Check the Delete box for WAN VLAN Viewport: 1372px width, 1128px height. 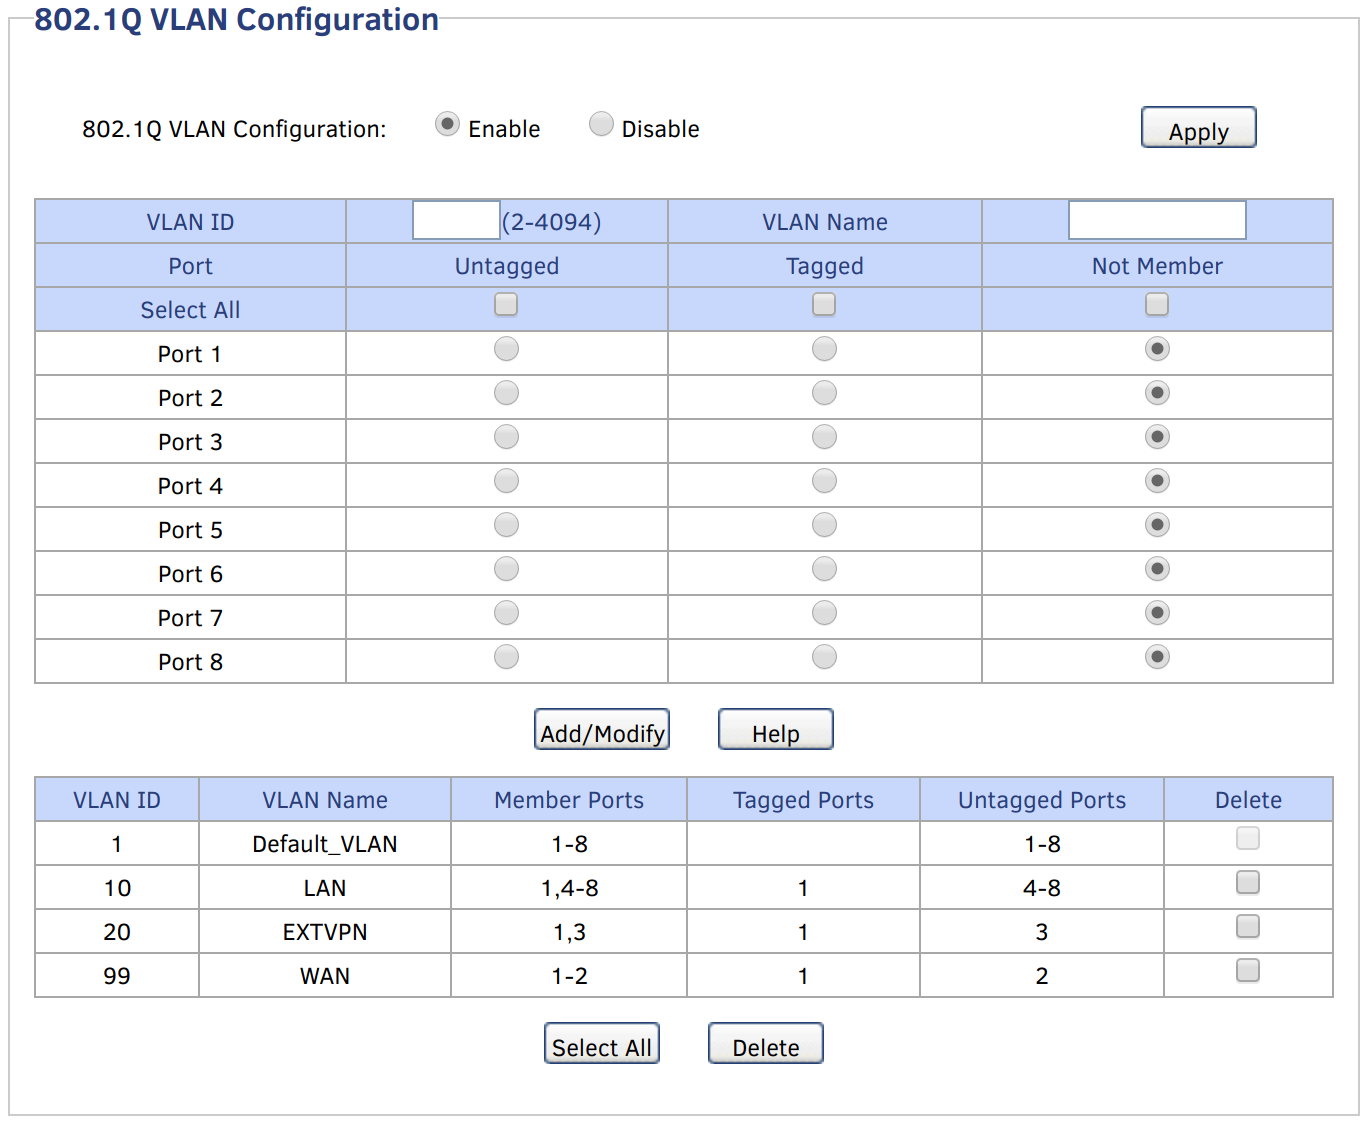(x=1247, y=970)
